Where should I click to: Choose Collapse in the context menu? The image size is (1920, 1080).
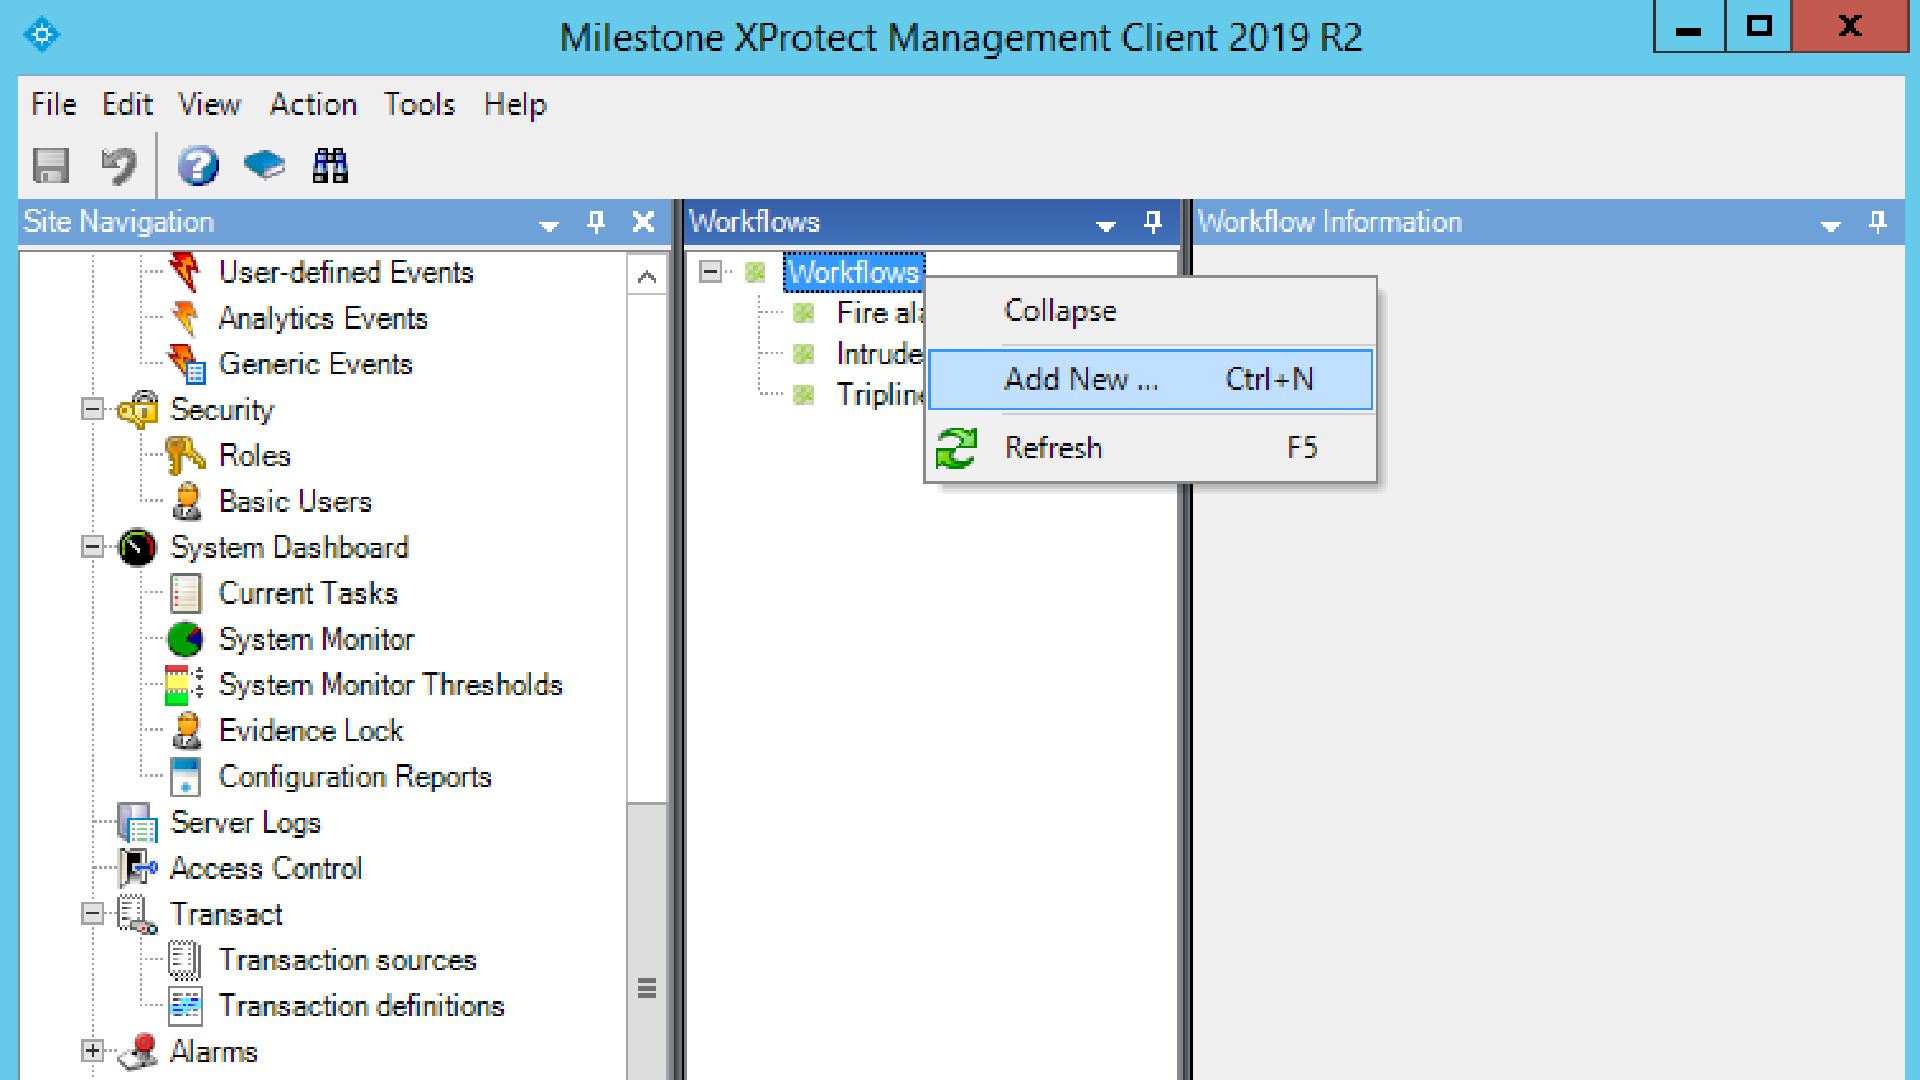pos(1150,311)
